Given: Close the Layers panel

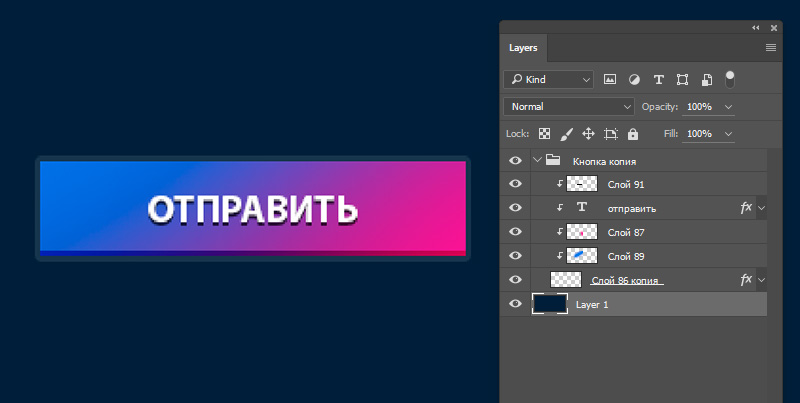Looking at the screenshot, I should pos(774,28).
